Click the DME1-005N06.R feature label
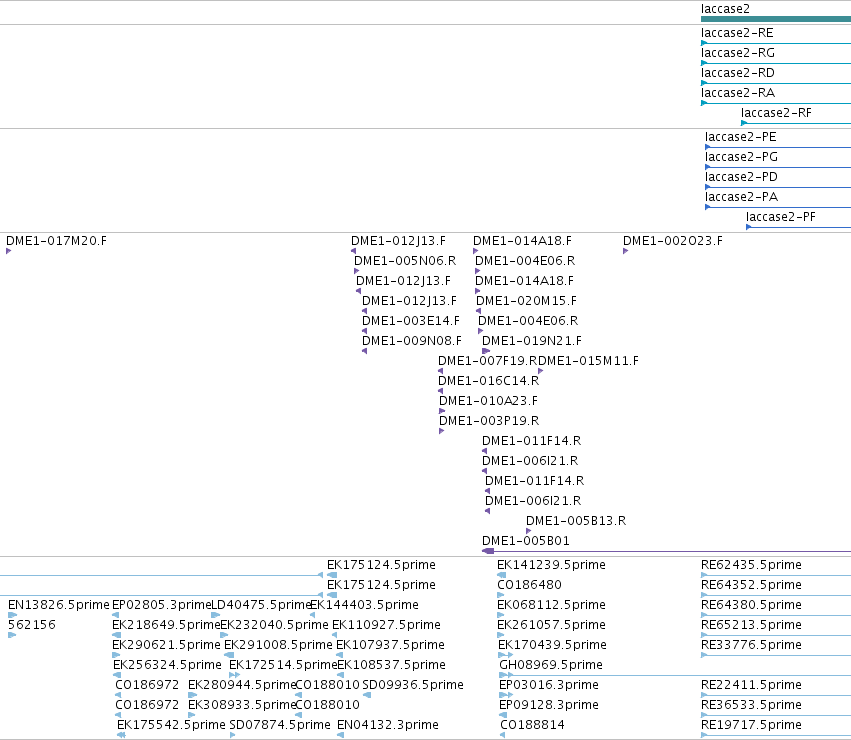851x740 pixels. pyautogui.click(x=405, y=261)
